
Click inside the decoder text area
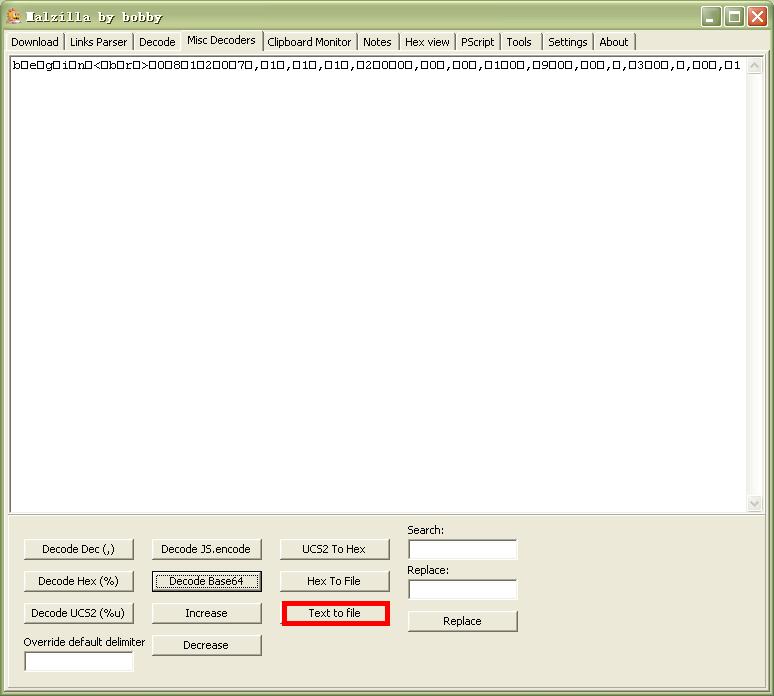(x=378, y=285)
